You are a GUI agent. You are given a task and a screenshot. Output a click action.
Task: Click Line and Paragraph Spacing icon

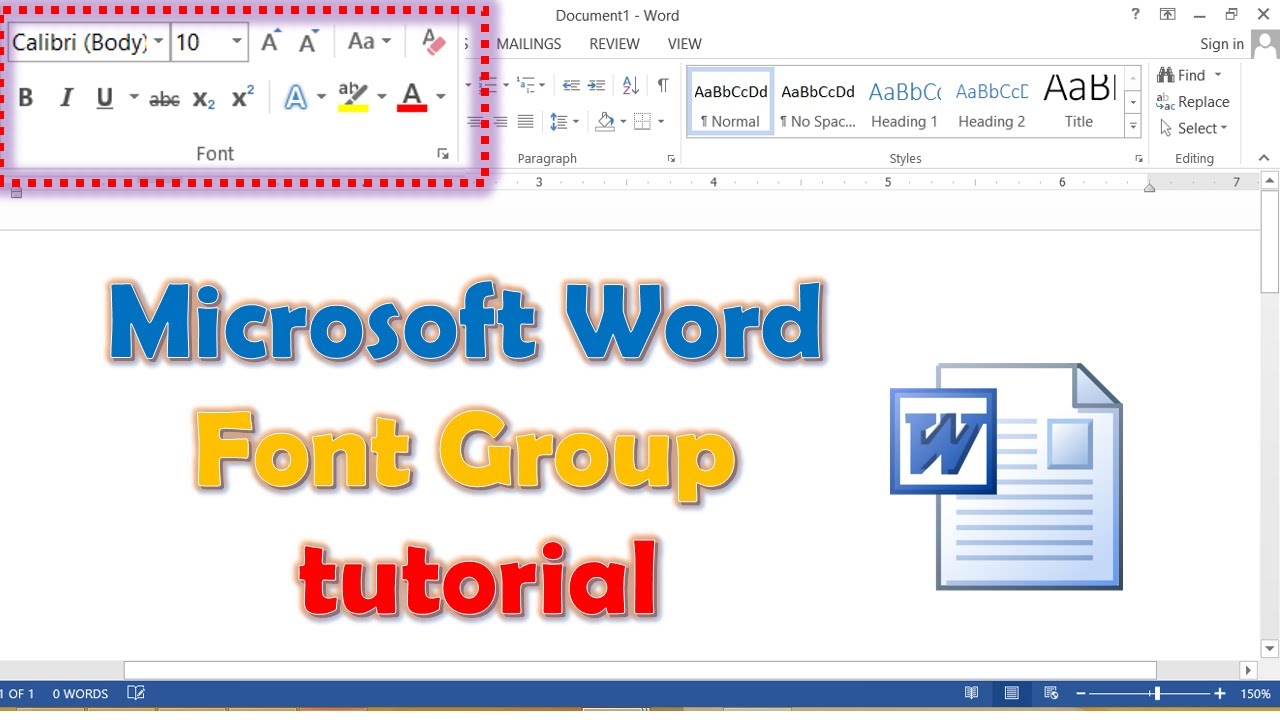[558, 122]
